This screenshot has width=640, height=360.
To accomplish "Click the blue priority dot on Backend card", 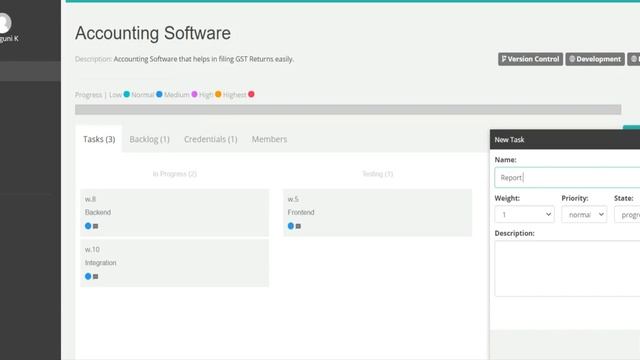I will pyautogui.click(x=88, y=226).
